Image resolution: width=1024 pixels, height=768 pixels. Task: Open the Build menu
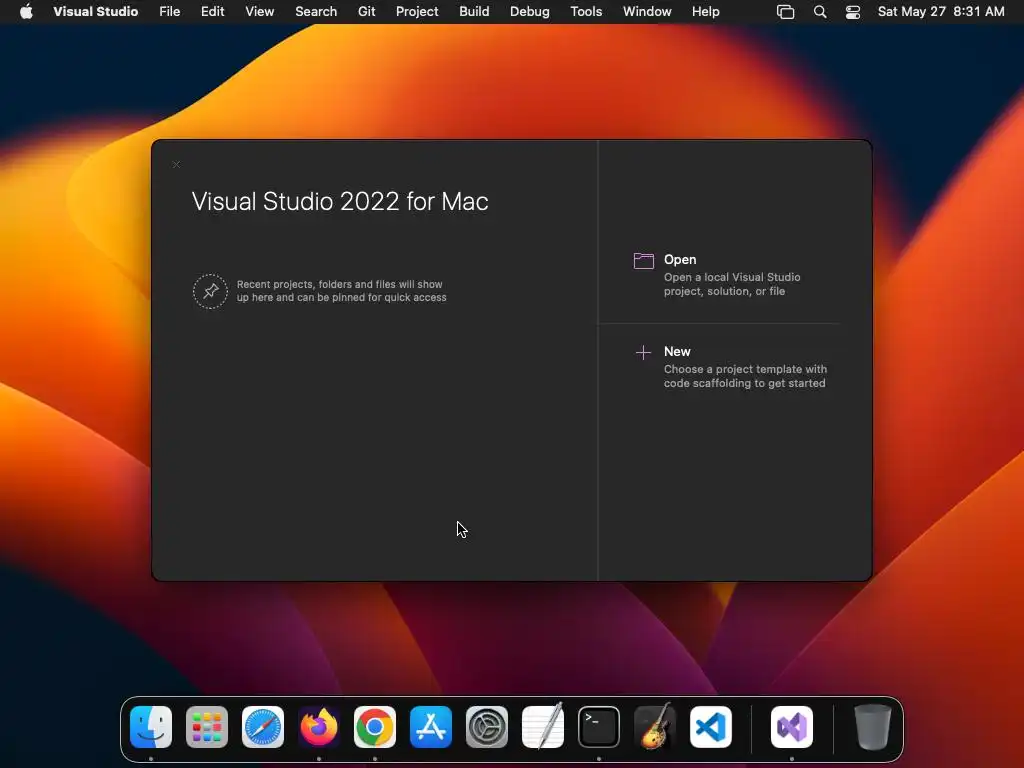474,12
